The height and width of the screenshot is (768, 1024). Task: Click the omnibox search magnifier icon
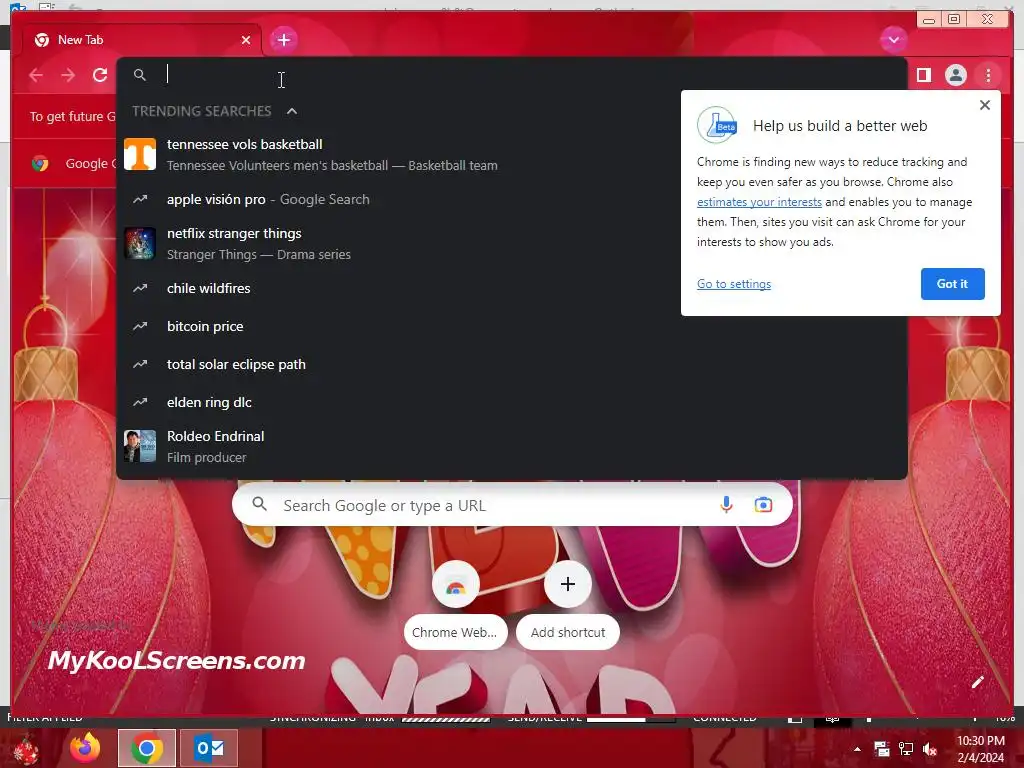click(140, 75)
